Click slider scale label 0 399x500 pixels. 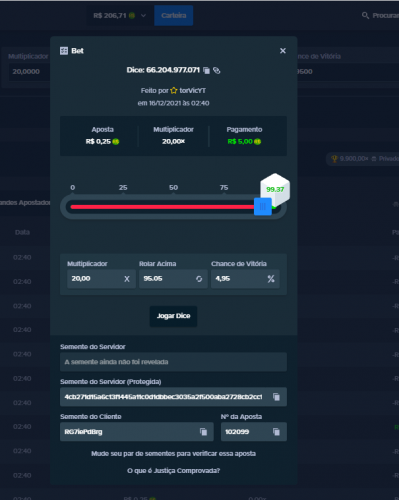(73, 188)
